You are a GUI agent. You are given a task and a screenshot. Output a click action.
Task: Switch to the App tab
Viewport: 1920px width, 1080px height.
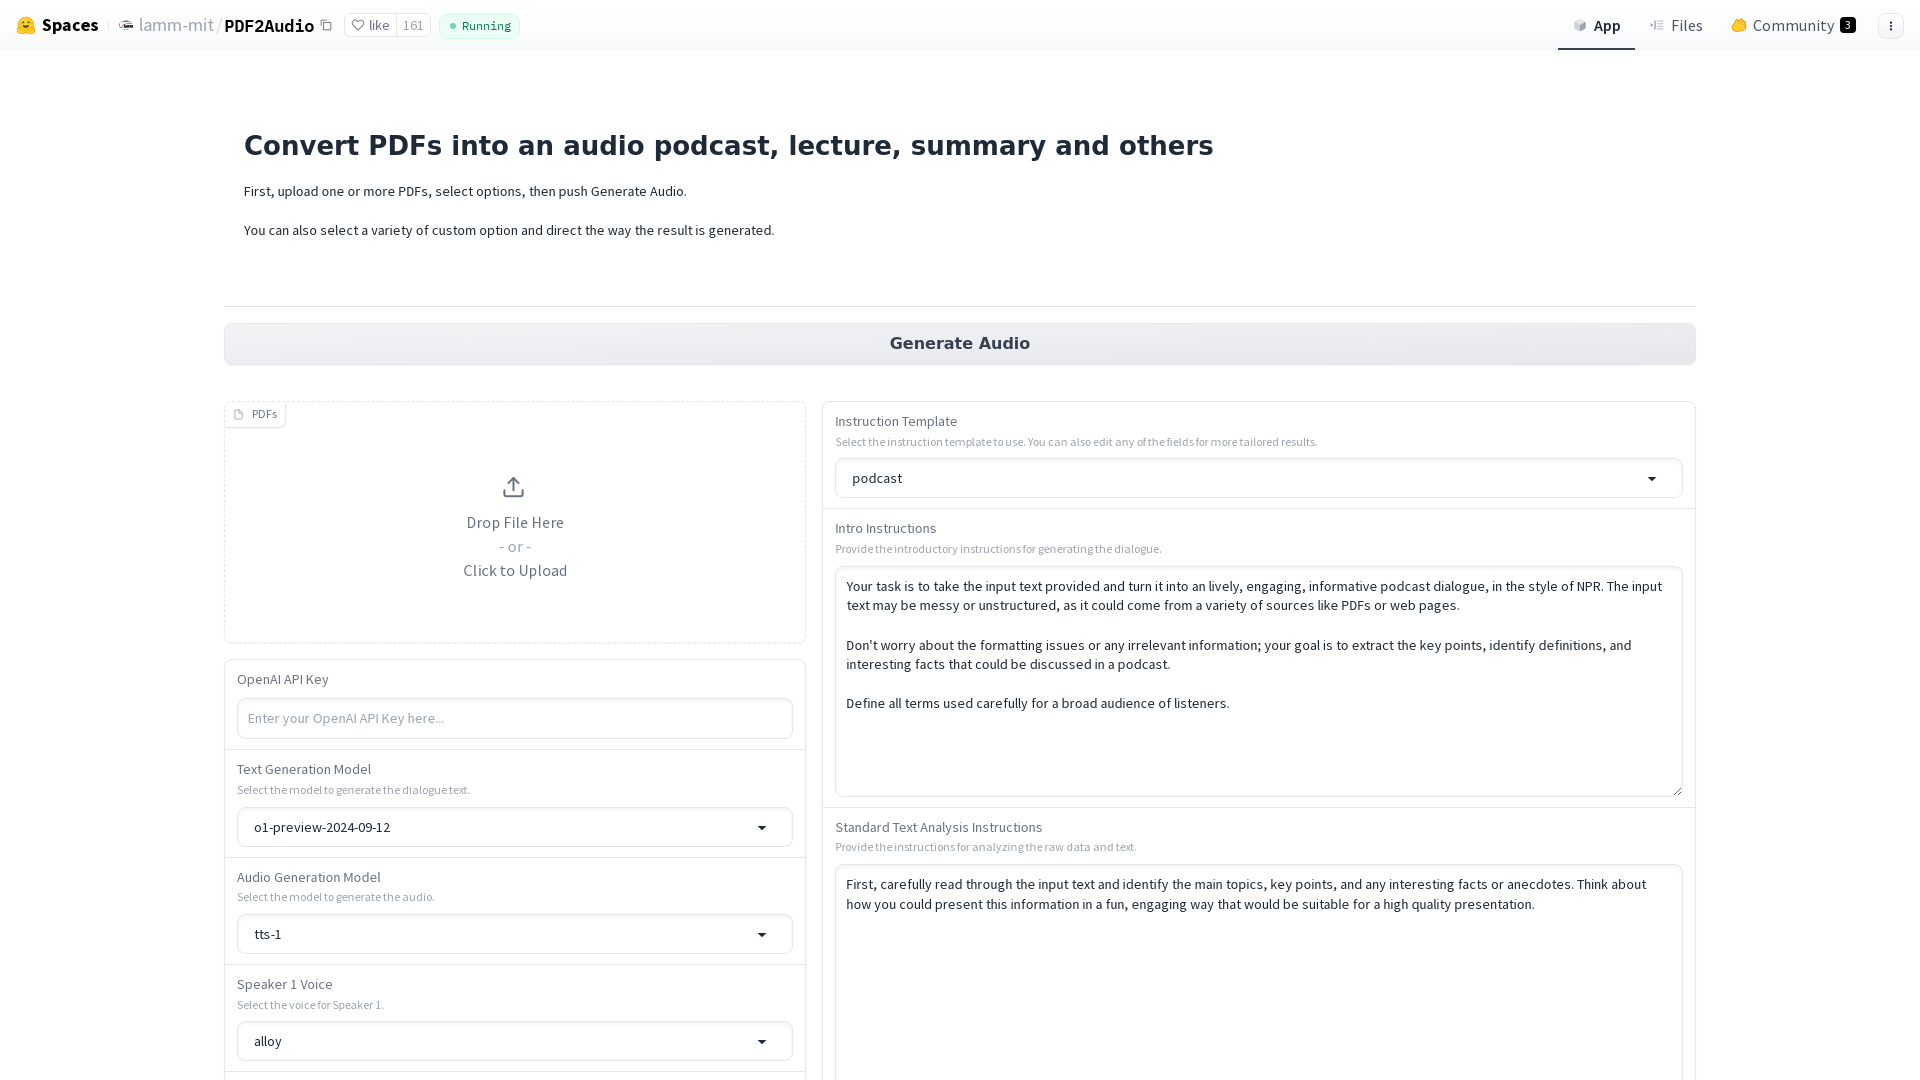click(x=1596, y=25)
